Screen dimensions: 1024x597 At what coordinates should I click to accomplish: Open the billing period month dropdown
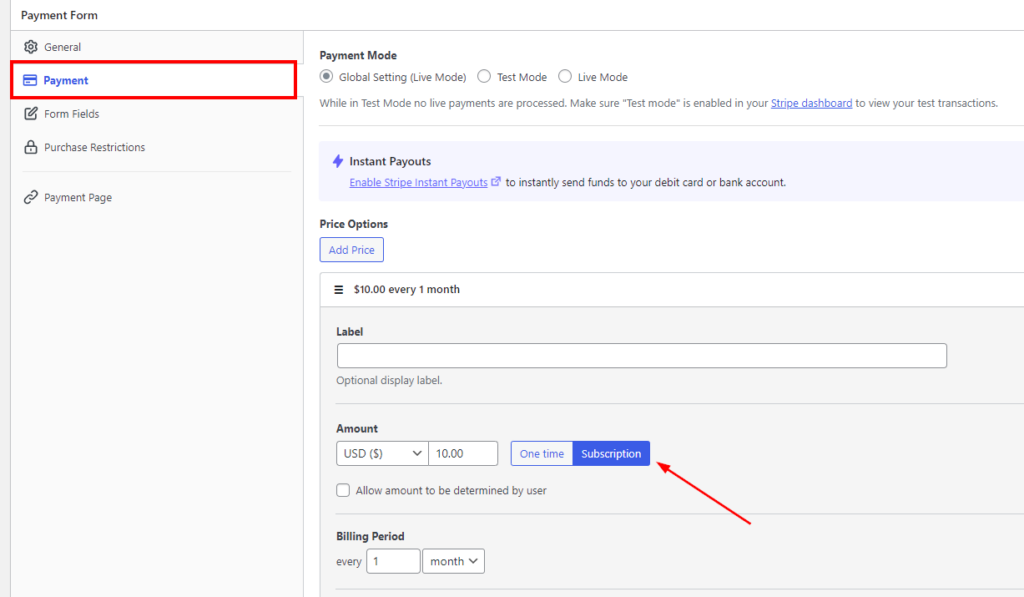click(x=453, y=562)
